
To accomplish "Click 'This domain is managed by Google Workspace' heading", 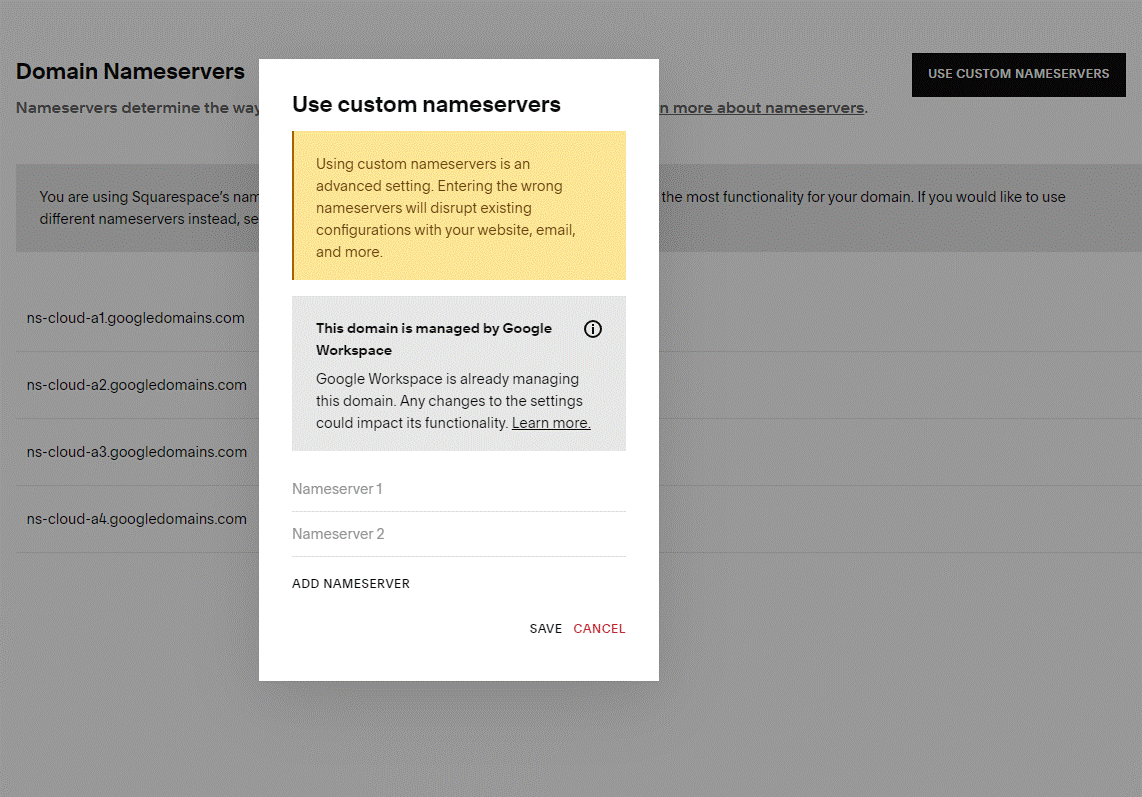I will [x=434, y=339].
